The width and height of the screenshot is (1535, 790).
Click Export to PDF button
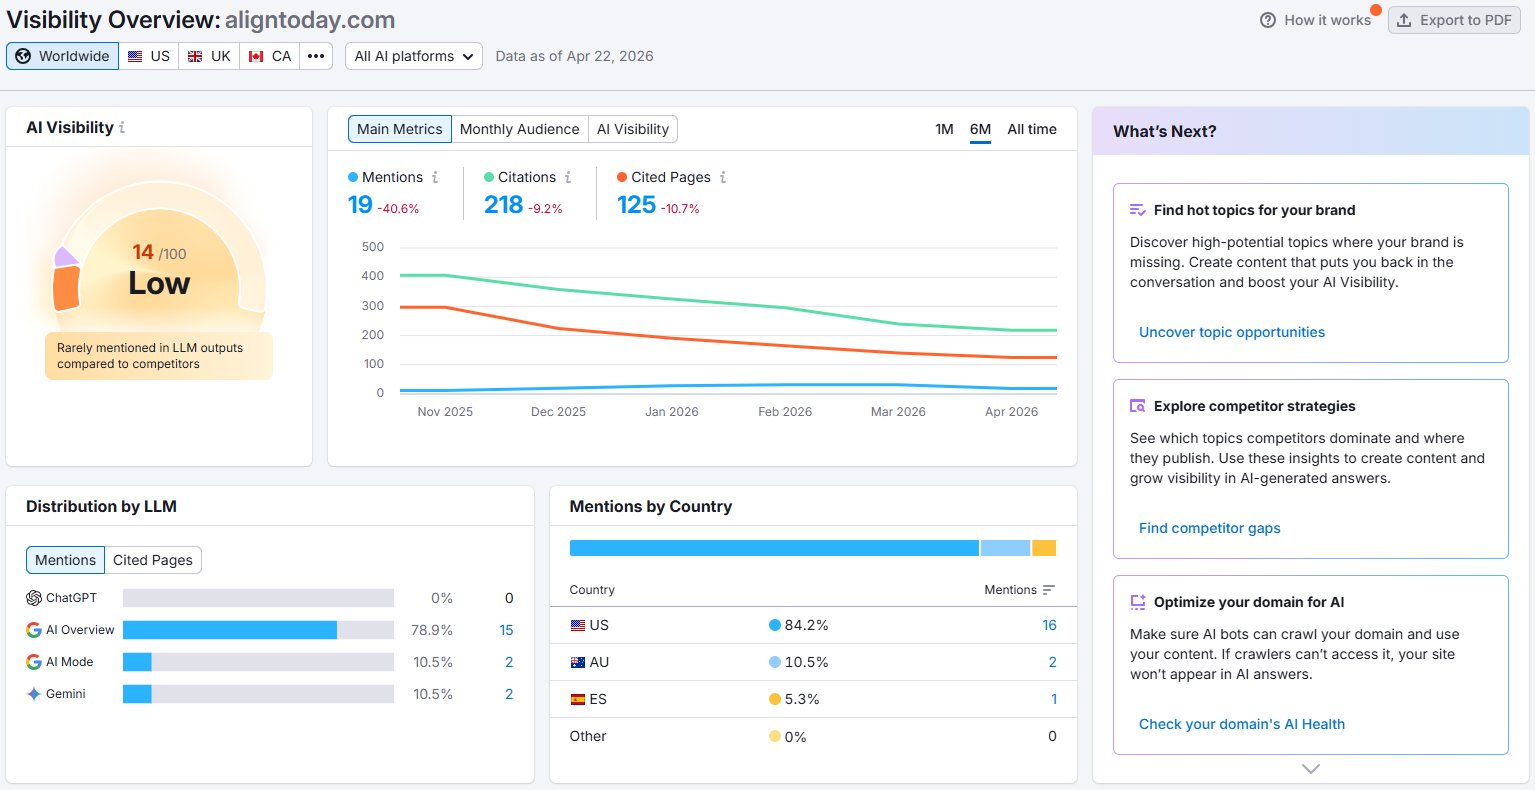[1454, 20]
